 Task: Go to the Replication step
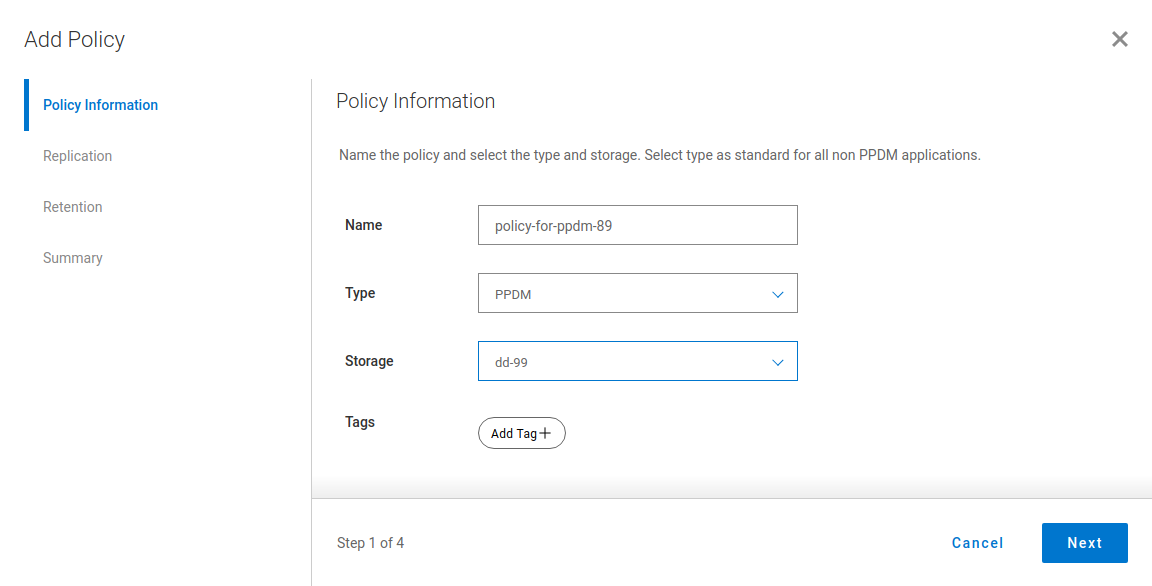(x=77, y=156)
